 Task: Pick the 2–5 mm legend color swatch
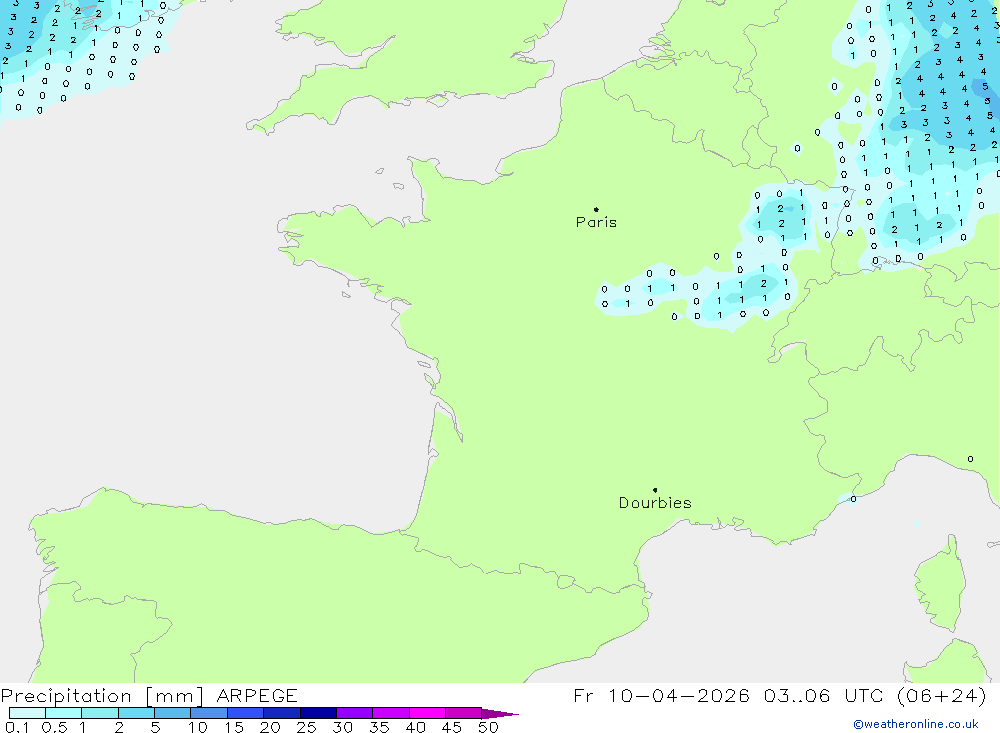[136, 713]
